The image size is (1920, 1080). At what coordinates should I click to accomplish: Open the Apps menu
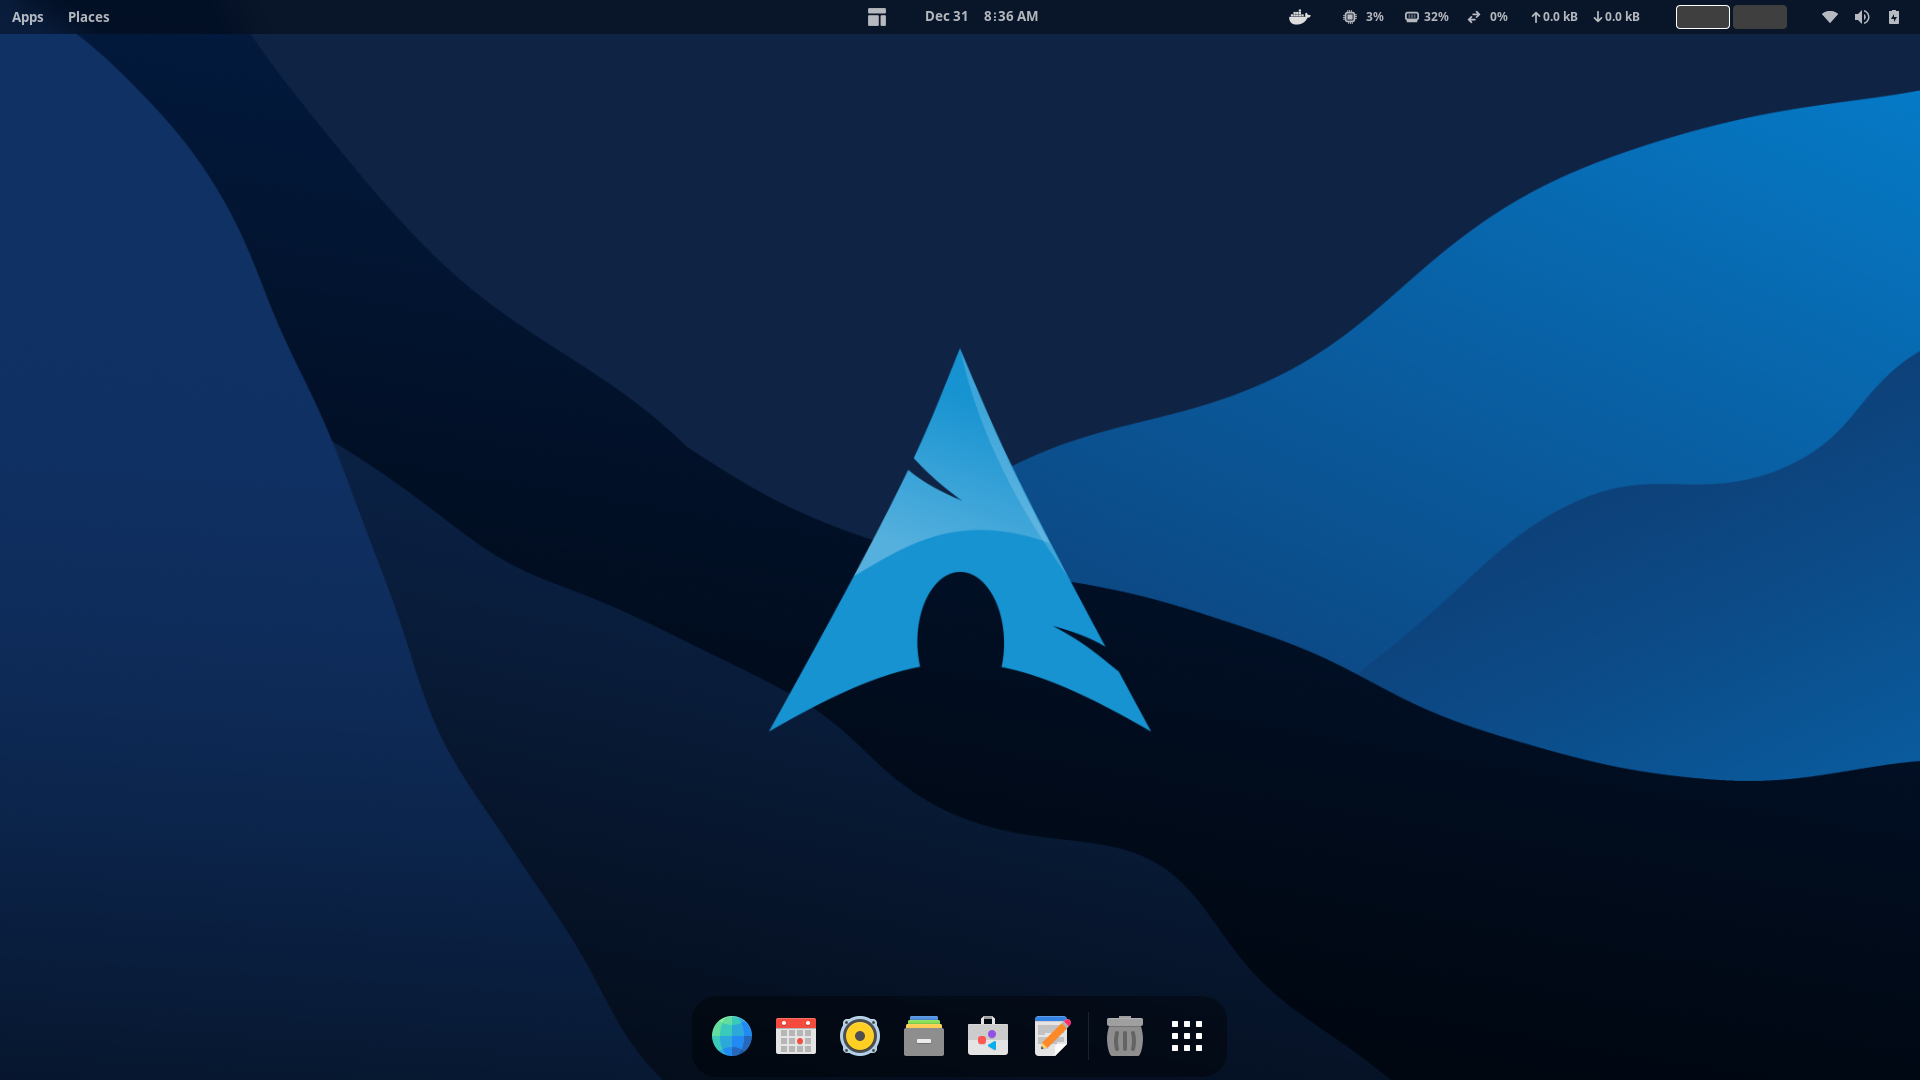coord(28,17)
